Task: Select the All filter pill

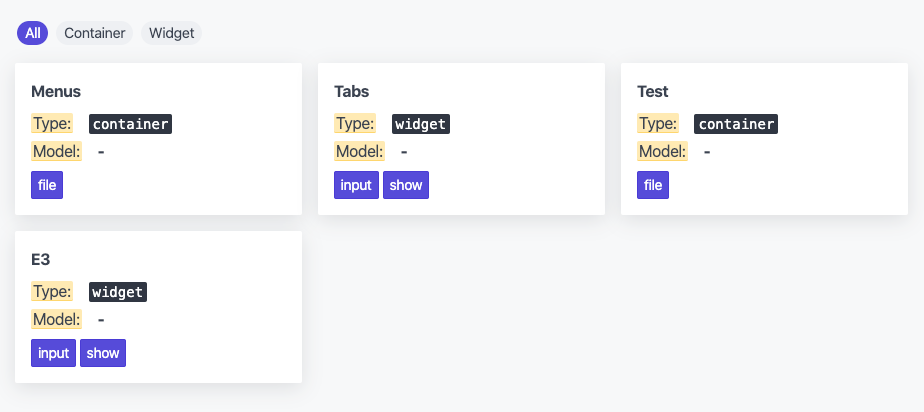Action: coord(32,33)
